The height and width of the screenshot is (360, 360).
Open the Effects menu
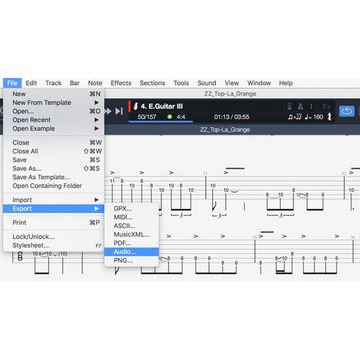pos(121,83)
